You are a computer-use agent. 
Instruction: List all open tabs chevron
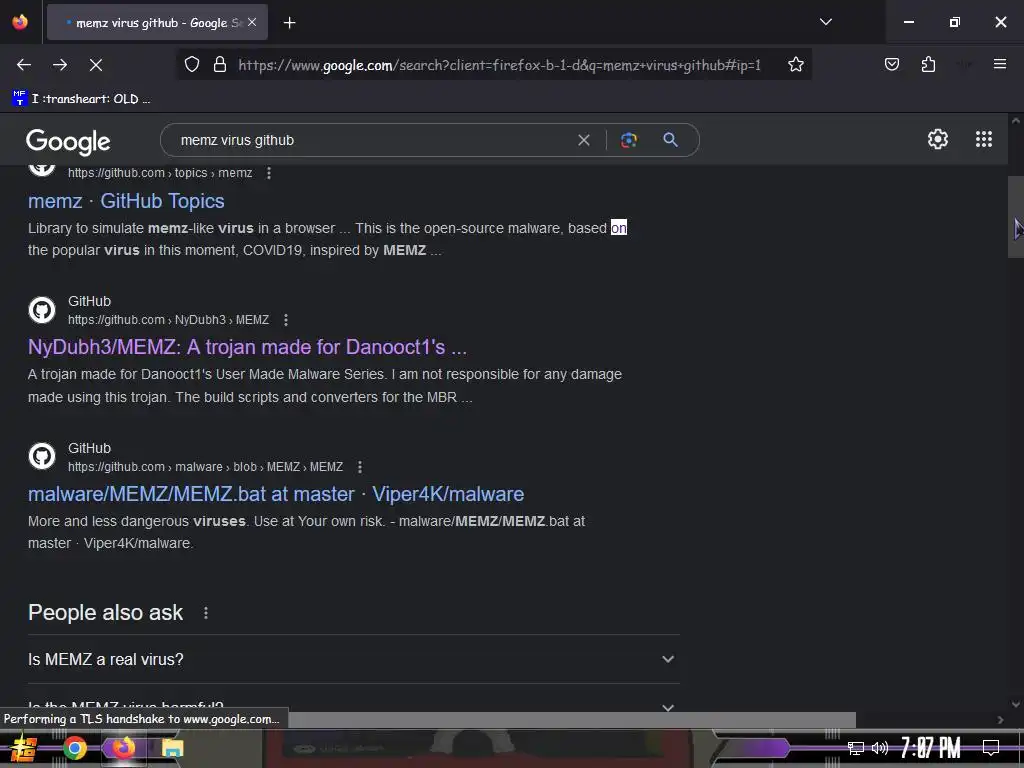pos(825,22)
